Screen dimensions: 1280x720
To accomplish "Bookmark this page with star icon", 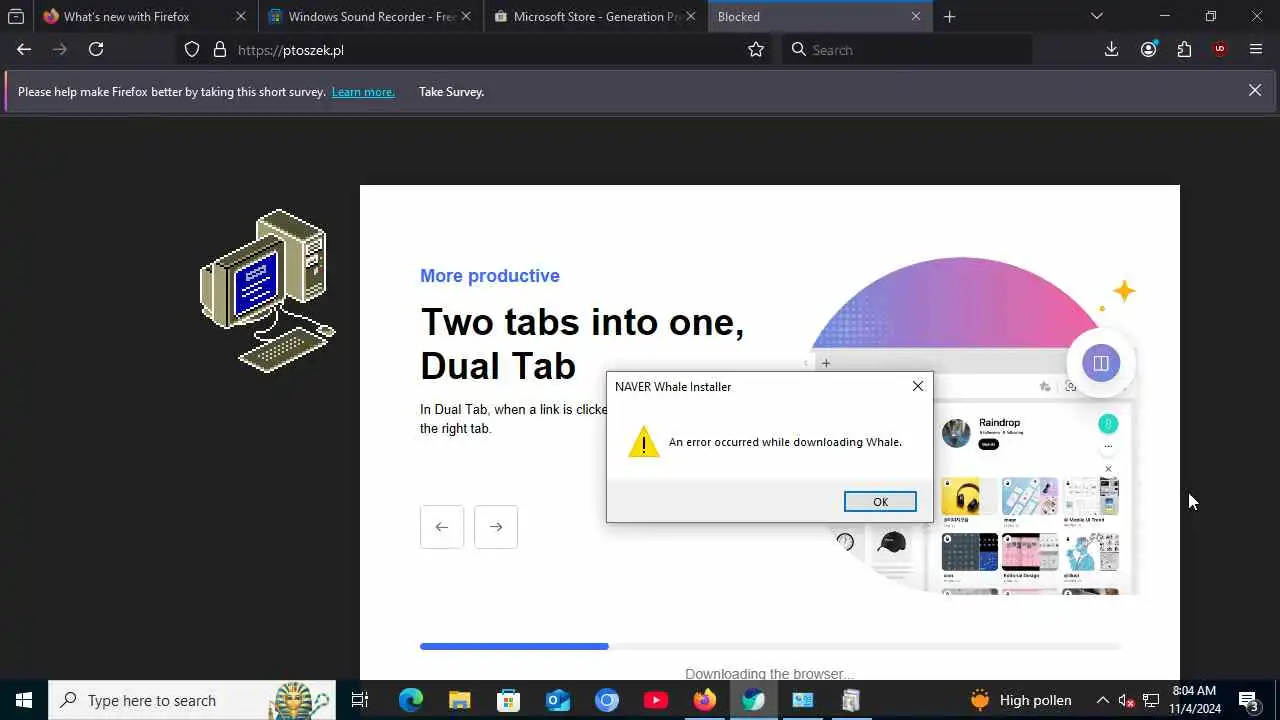I will tap(756, 50).
